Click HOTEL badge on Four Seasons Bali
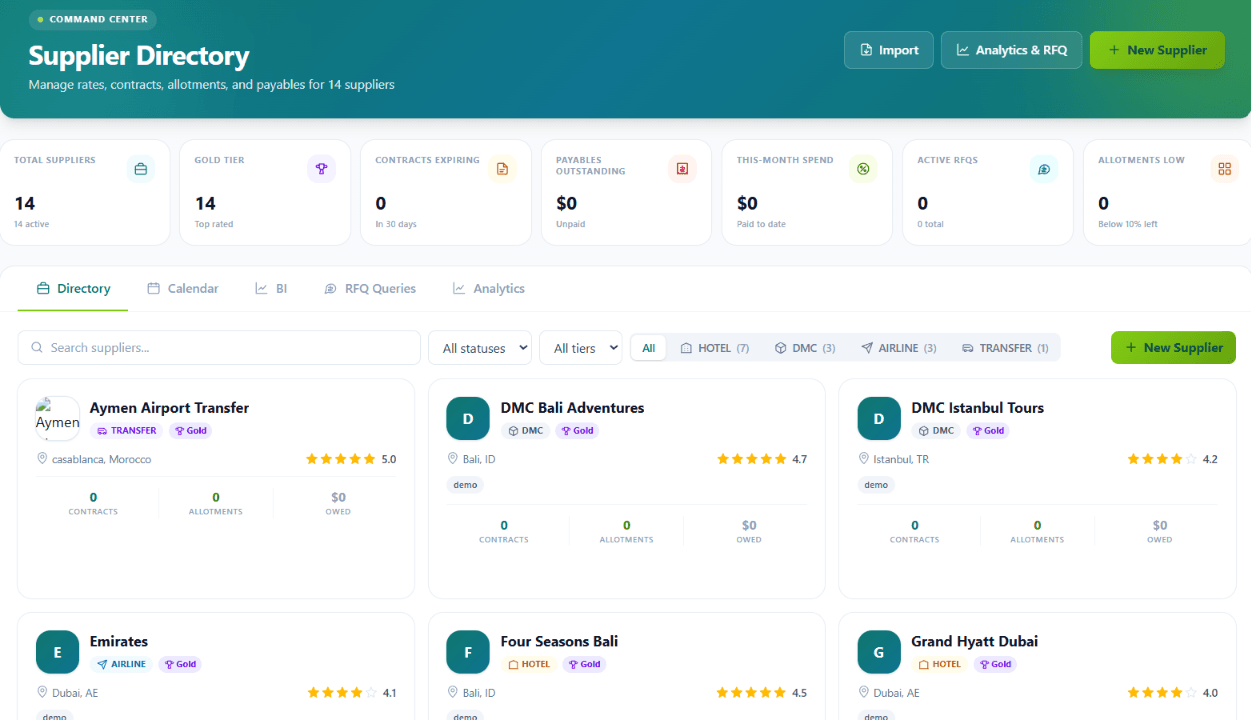This screenshot has height=721, width=1252. pos(529,664)
